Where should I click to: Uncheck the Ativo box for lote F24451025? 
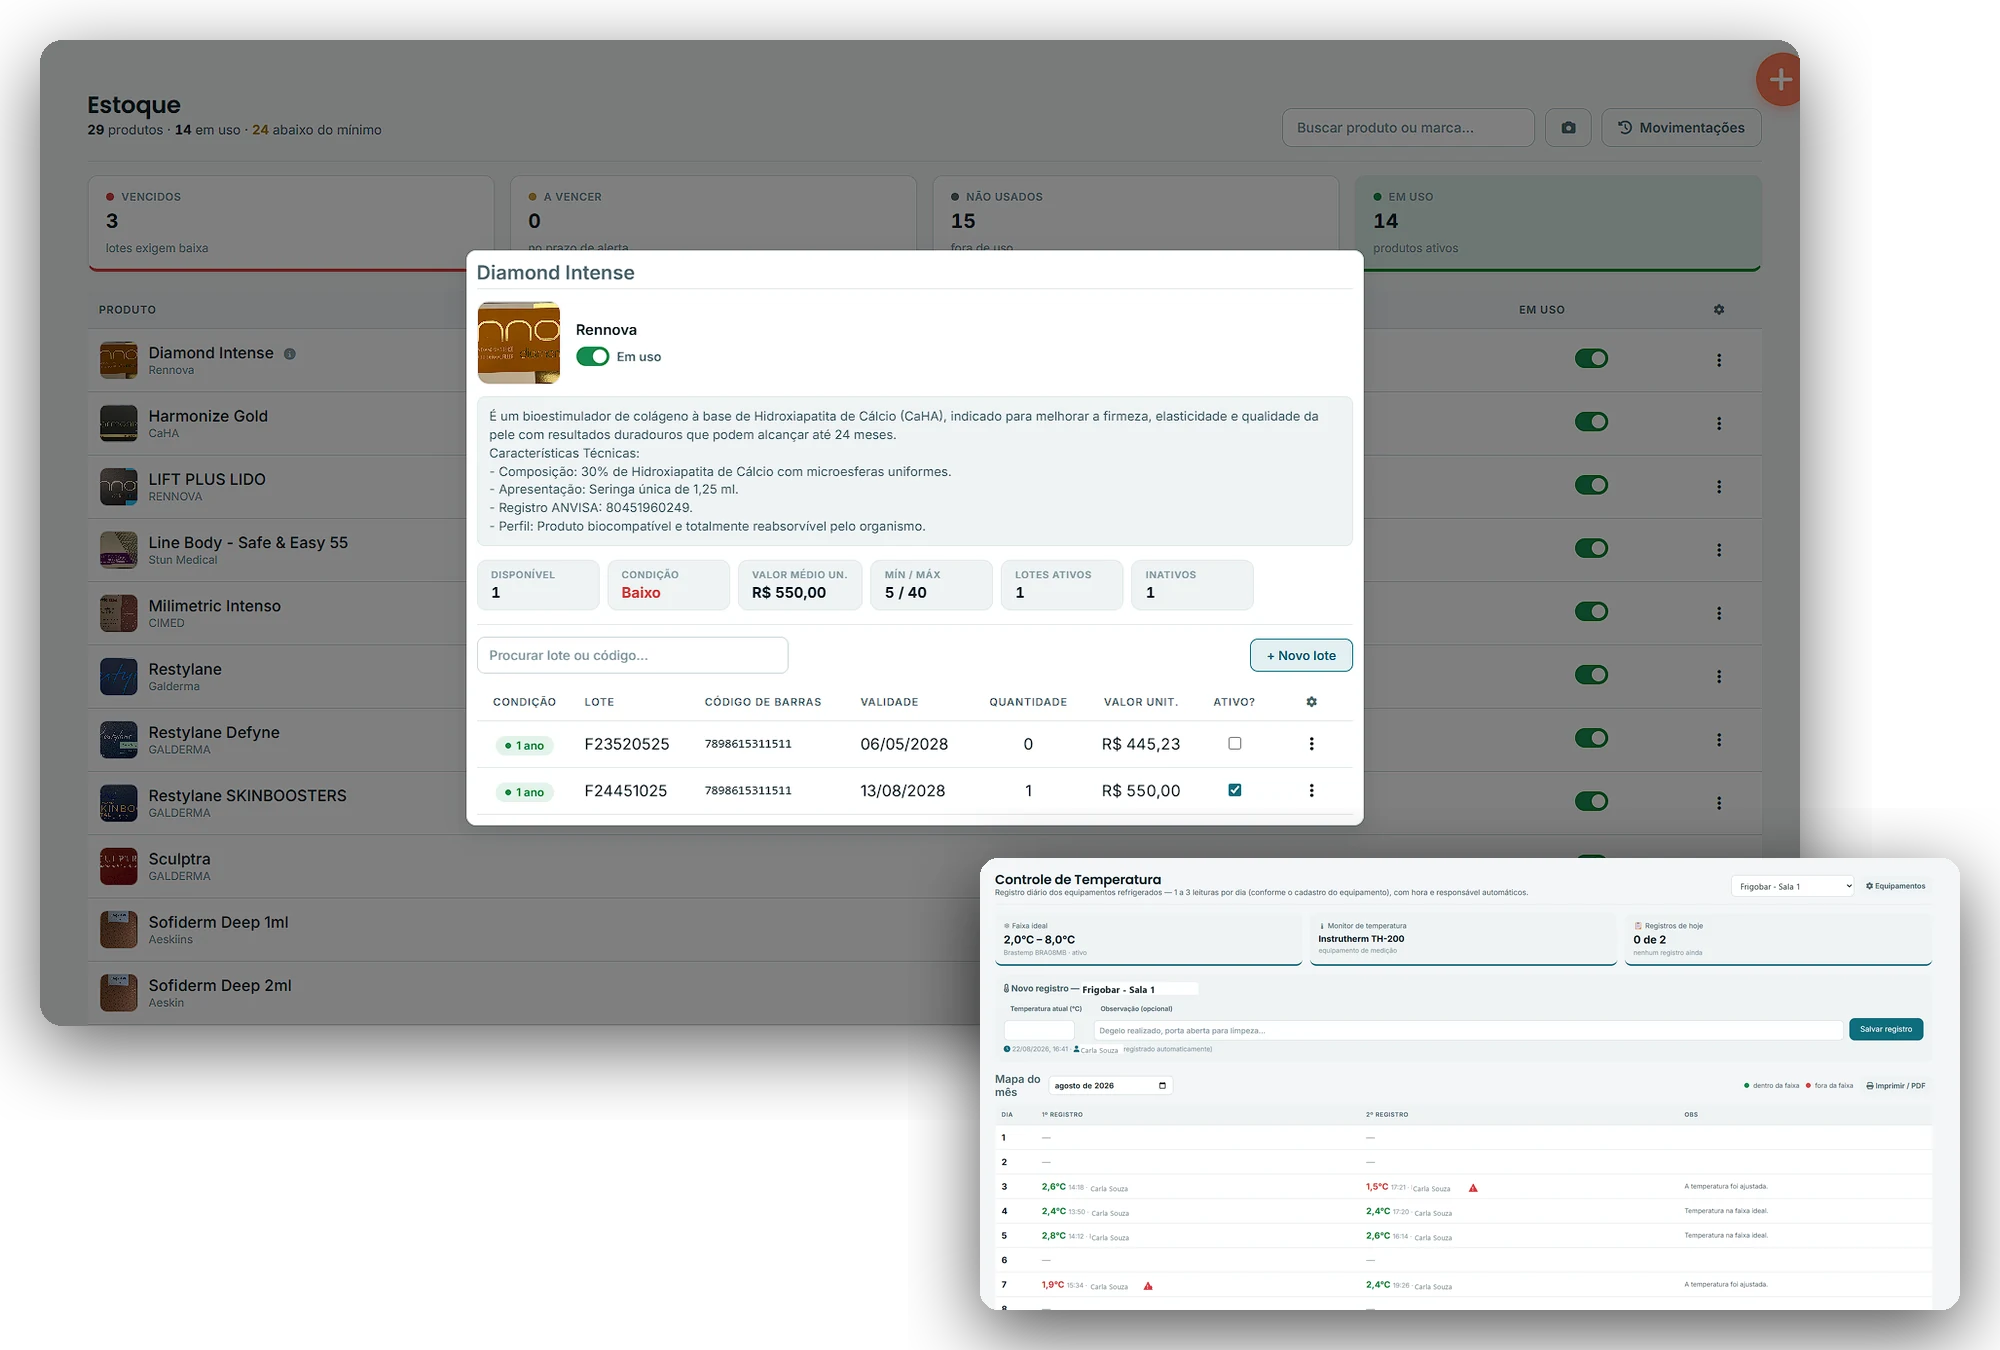[x=1235, y=790]
